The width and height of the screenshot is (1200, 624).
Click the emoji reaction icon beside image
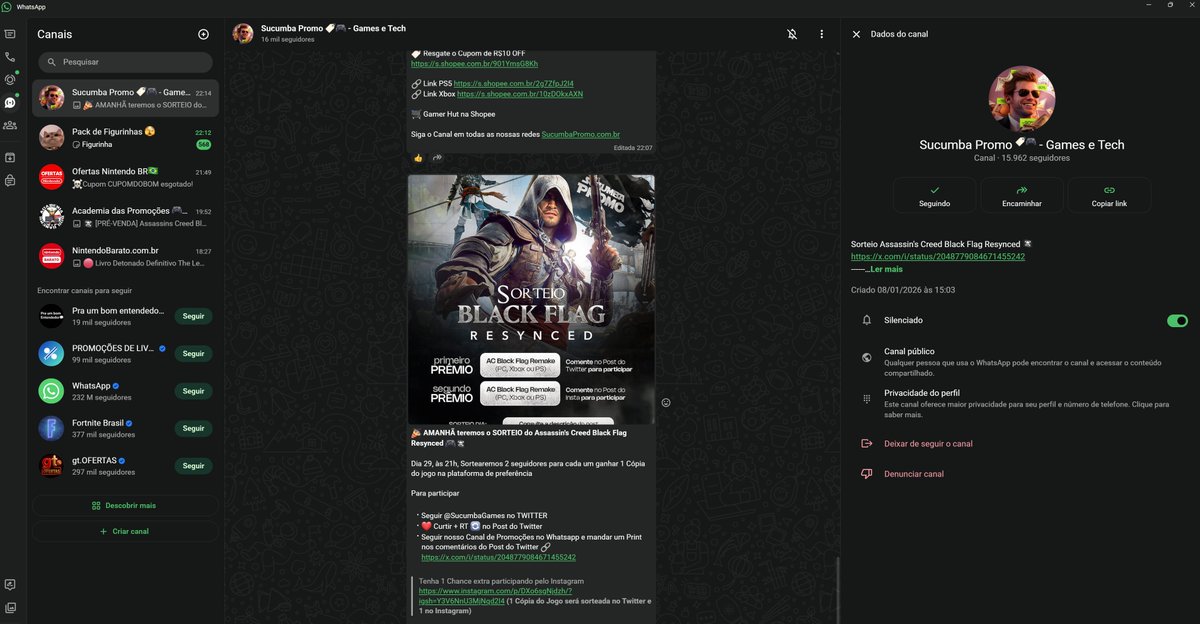[666, 403]
